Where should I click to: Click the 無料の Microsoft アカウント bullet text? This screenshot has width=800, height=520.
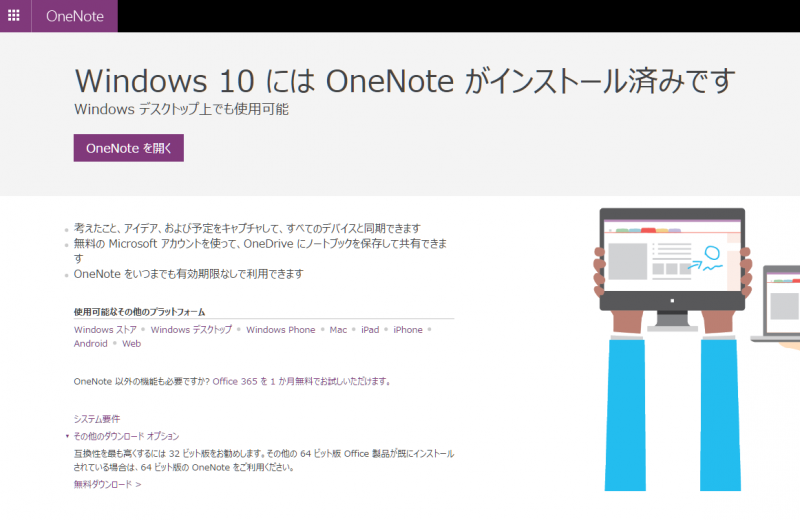coord(260,251)
